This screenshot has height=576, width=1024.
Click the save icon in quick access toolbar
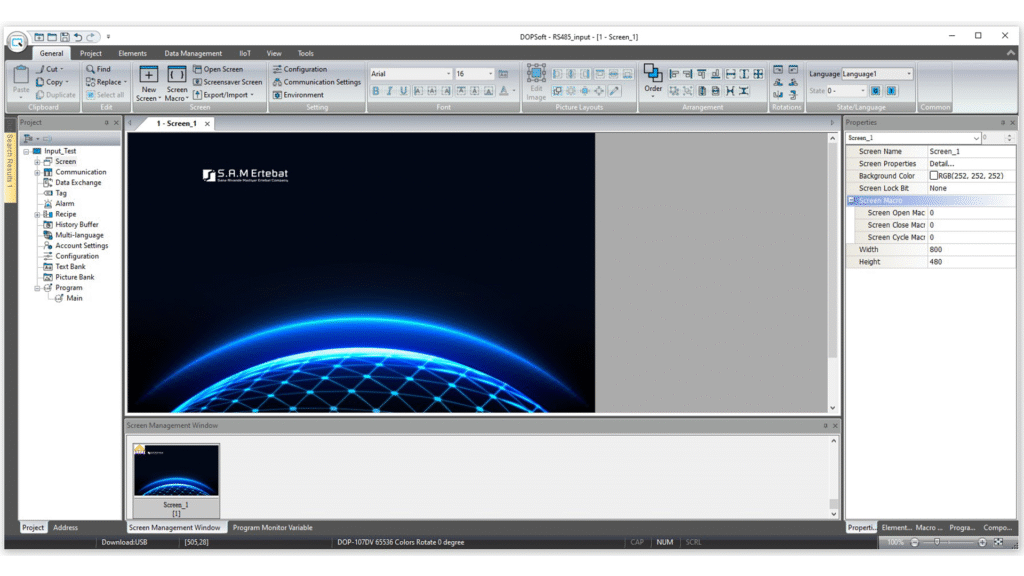tap(64, 37)
